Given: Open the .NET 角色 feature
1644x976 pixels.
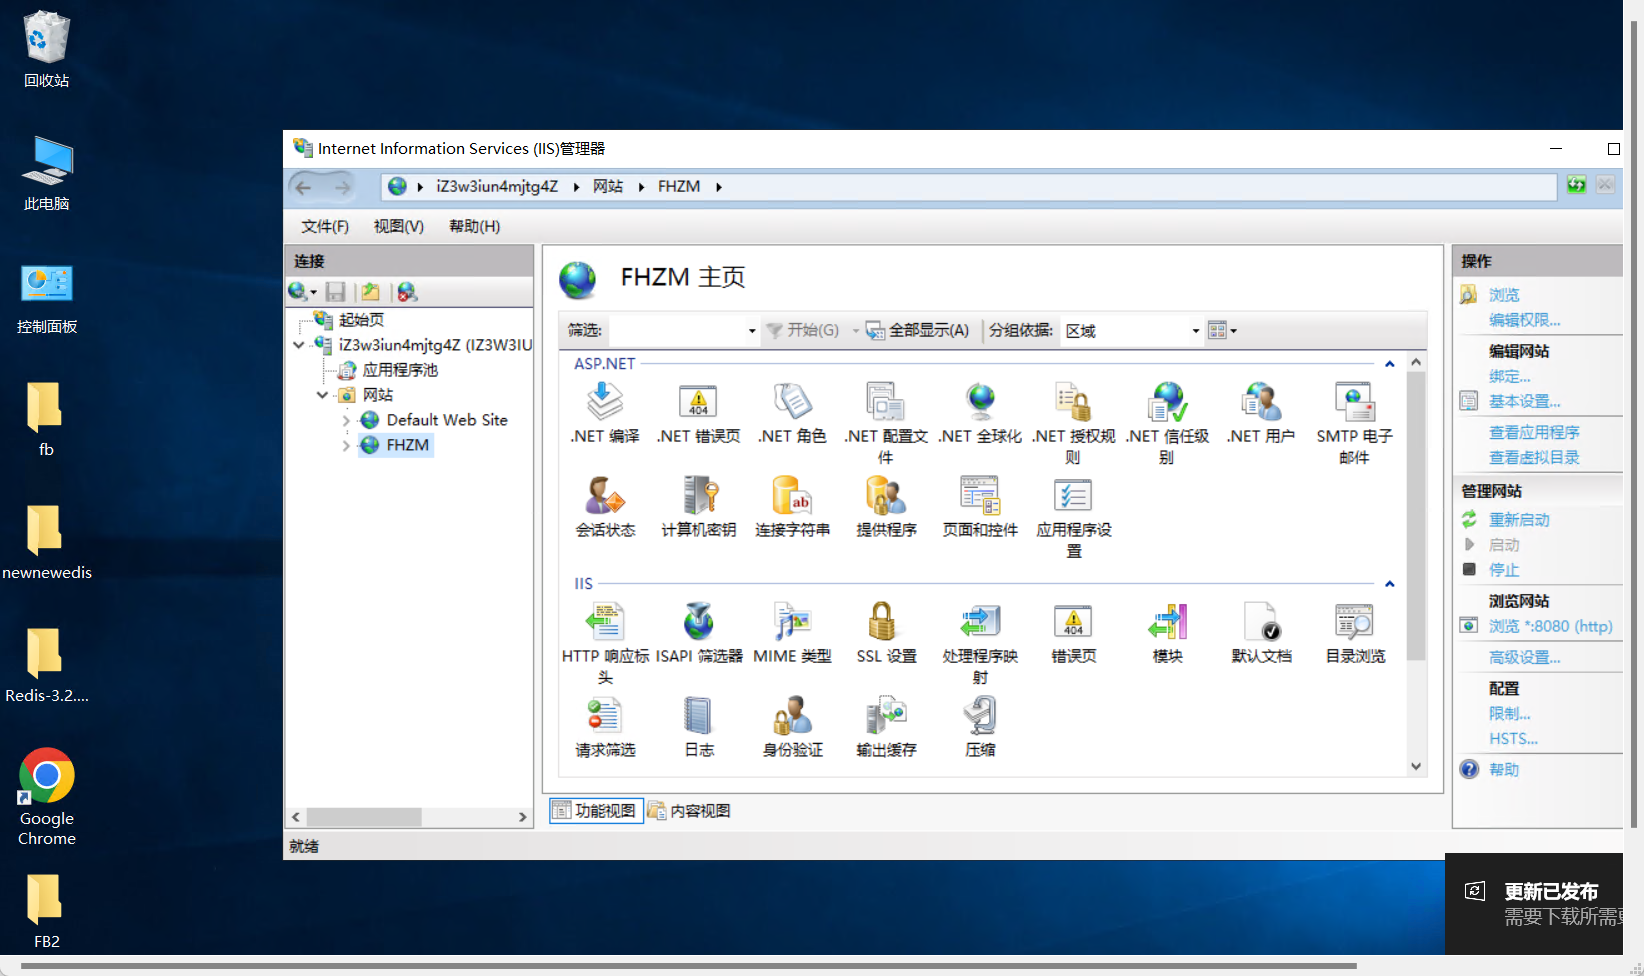Looking at the screenshot, I should click(x=792, y=414).
